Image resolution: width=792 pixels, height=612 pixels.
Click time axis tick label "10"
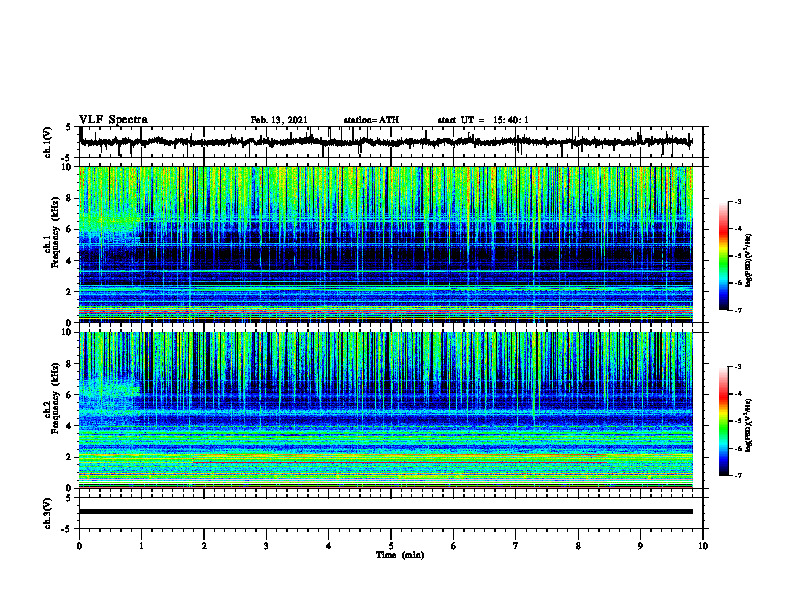pyautogui.click(x=703, y=546)
